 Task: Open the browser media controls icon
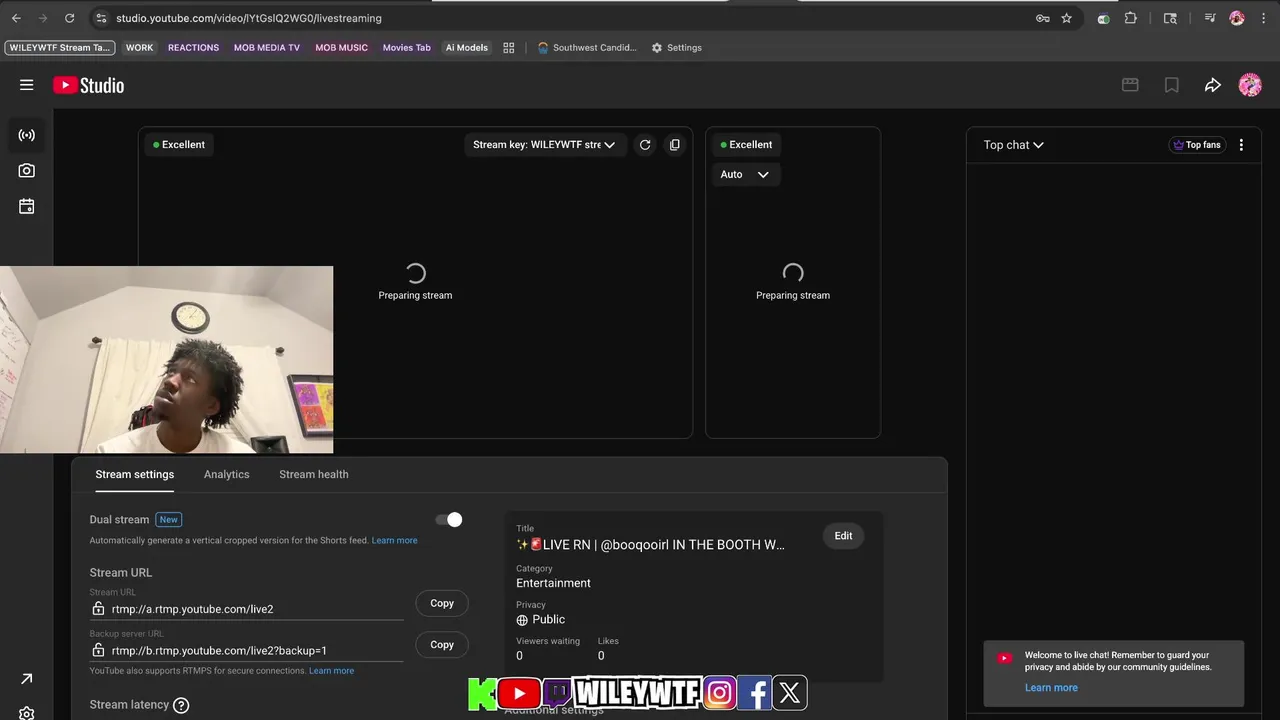tap(1210, 18)
